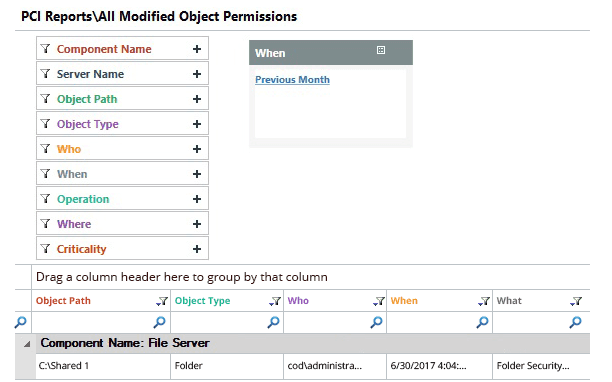Sort by the What column header
The height and width of the screenshot is (382, 612).
(x=509, y=301)
